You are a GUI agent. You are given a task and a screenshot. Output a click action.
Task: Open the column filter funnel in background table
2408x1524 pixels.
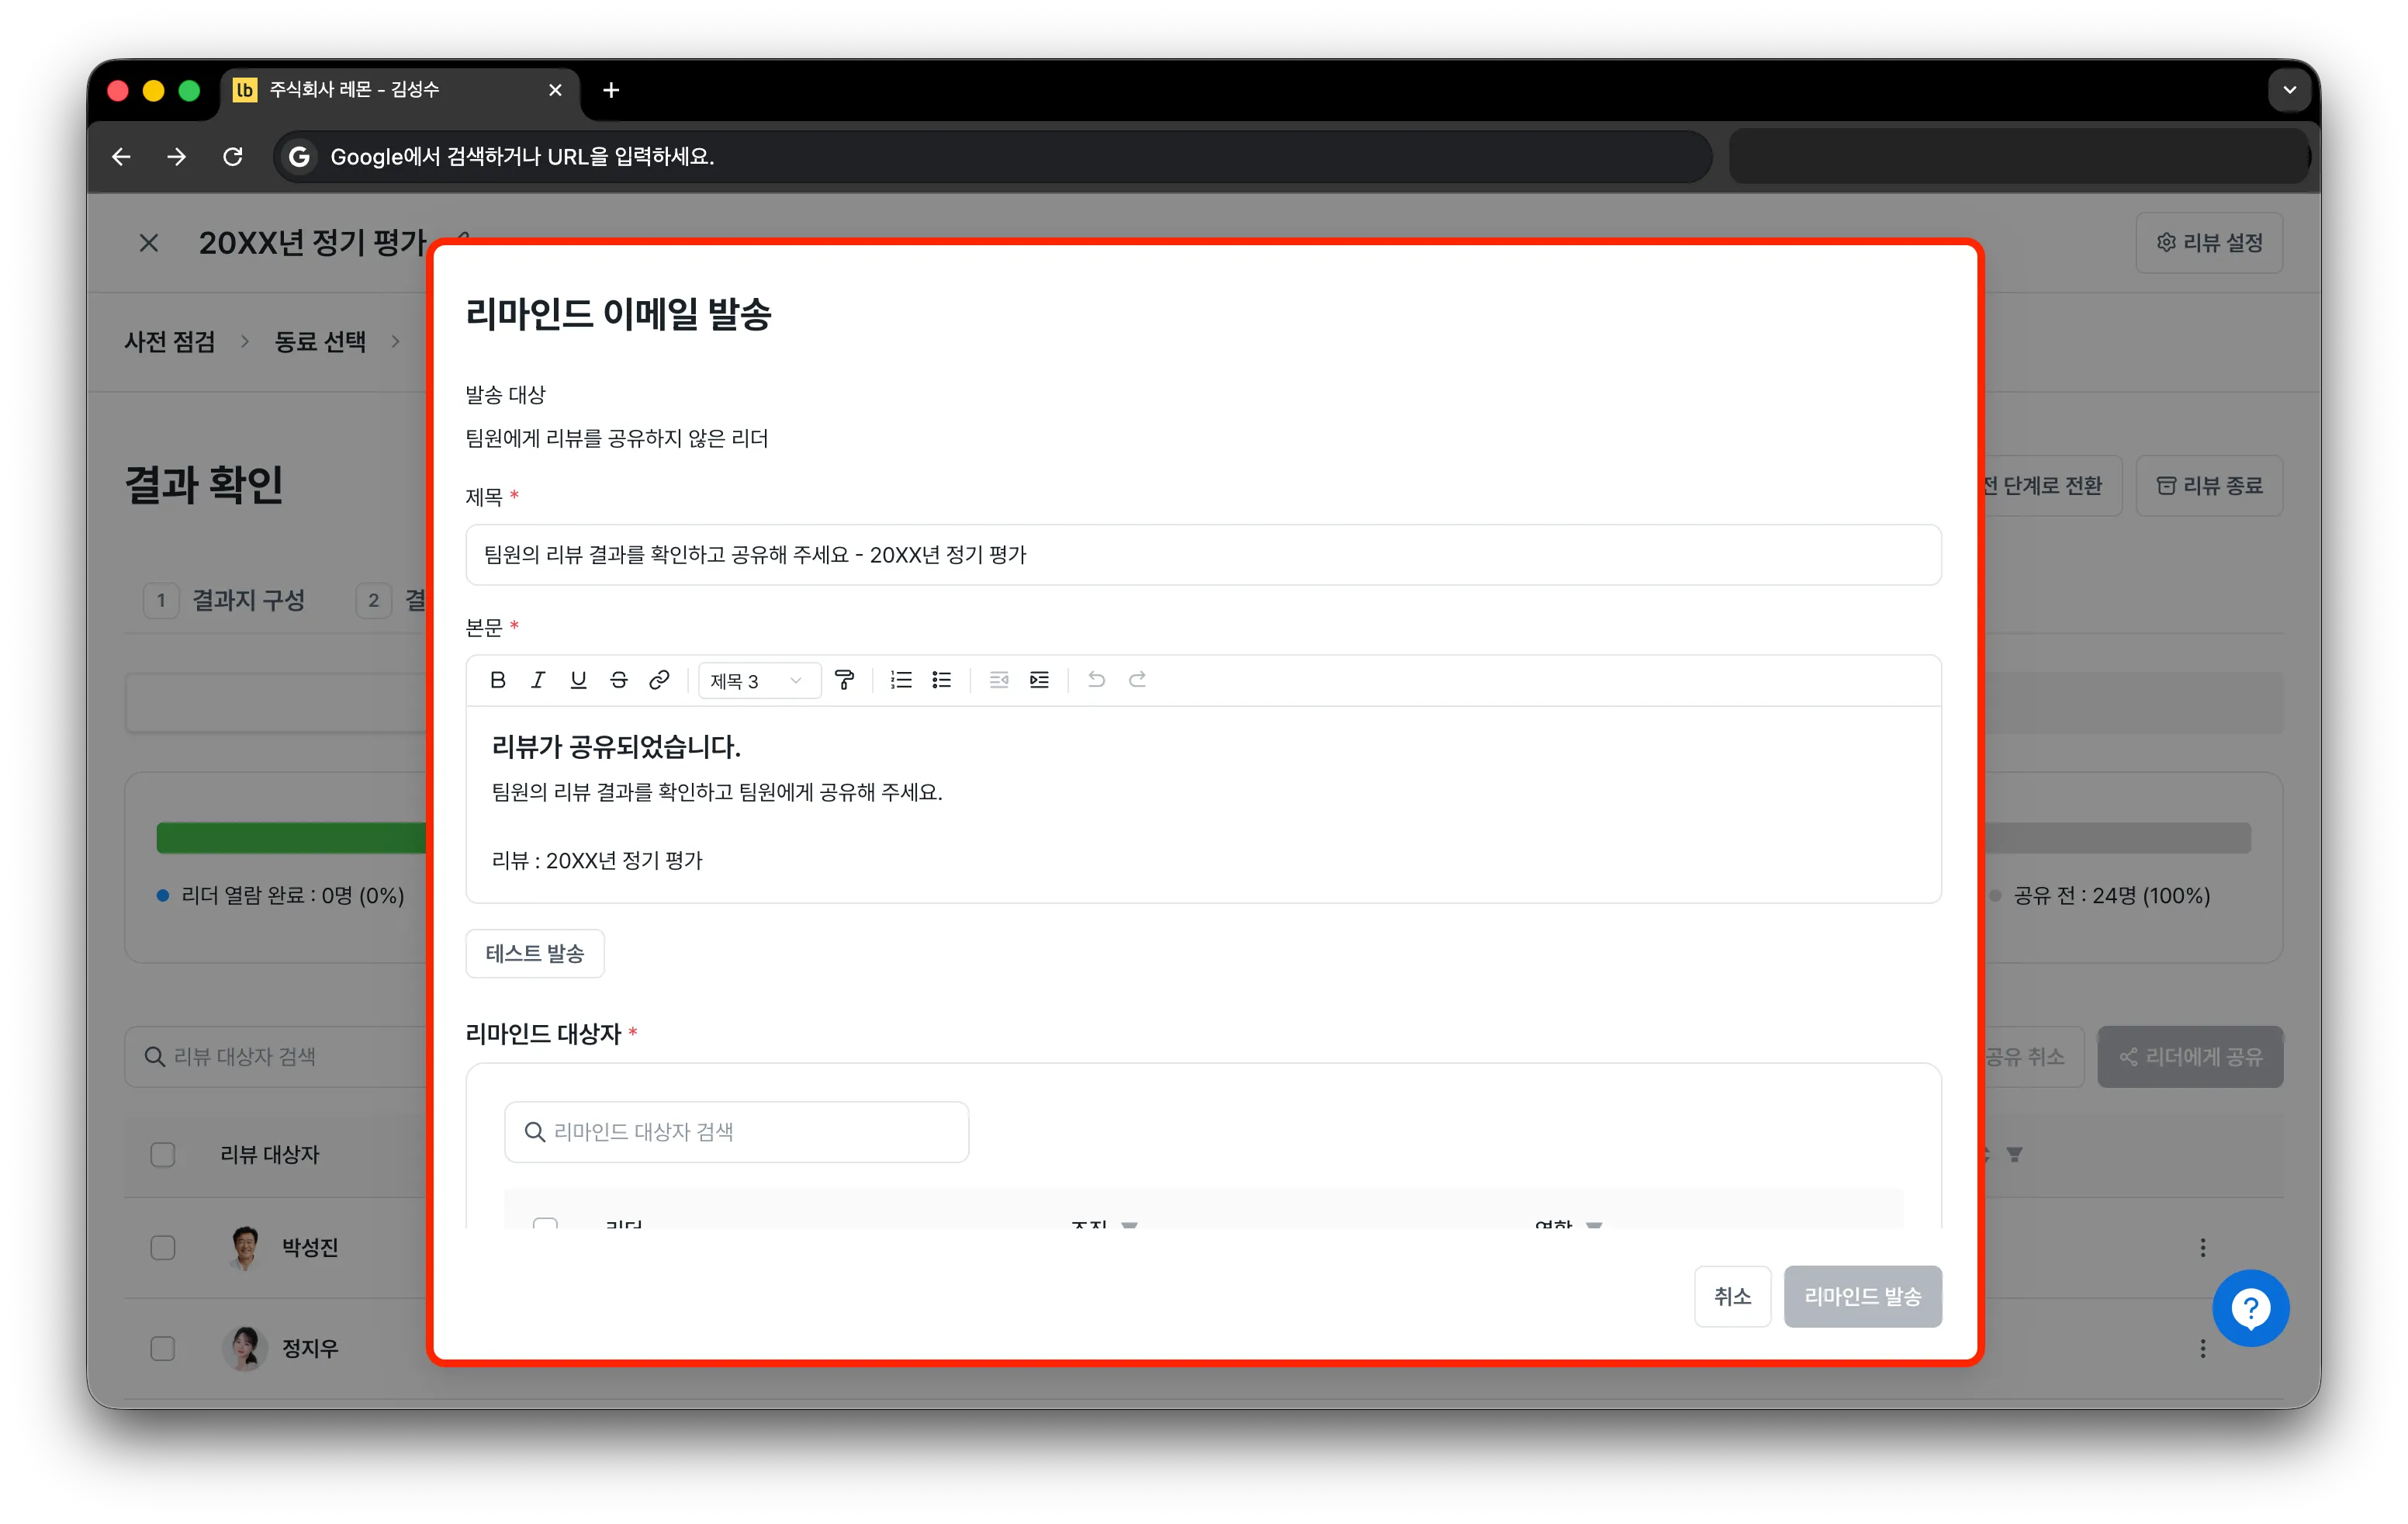(2015, 1154)
